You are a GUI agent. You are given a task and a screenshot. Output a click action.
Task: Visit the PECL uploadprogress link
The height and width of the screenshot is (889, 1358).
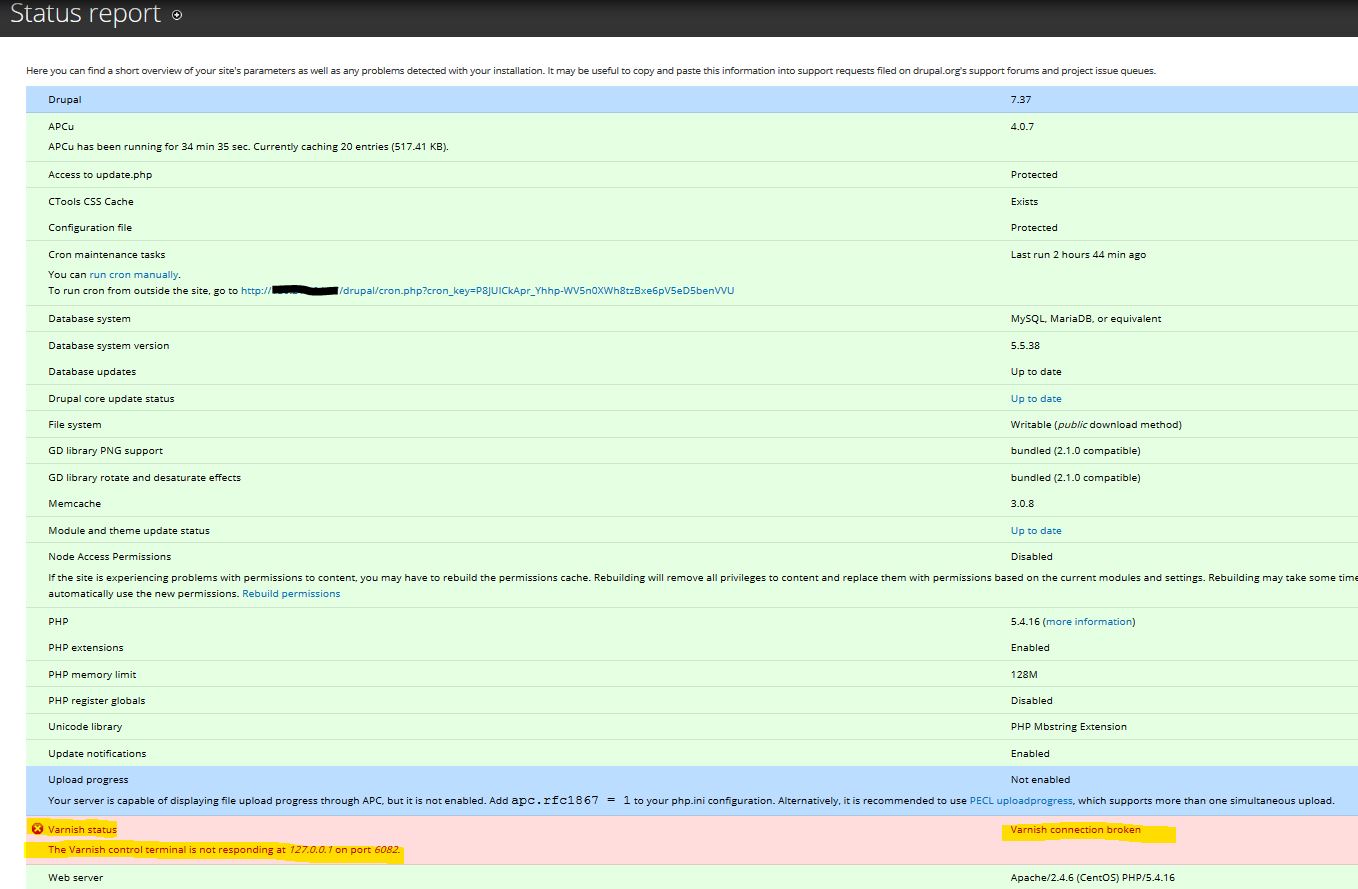[1020, 800]
